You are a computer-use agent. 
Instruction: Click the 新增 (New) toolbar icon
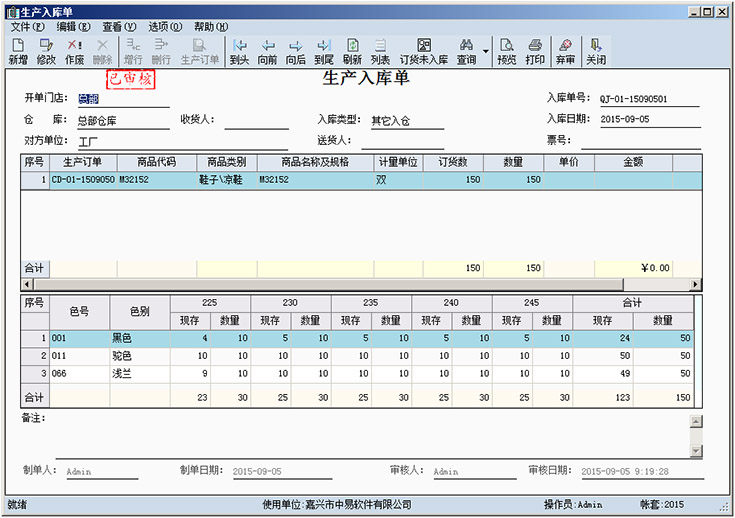(18, 52)
